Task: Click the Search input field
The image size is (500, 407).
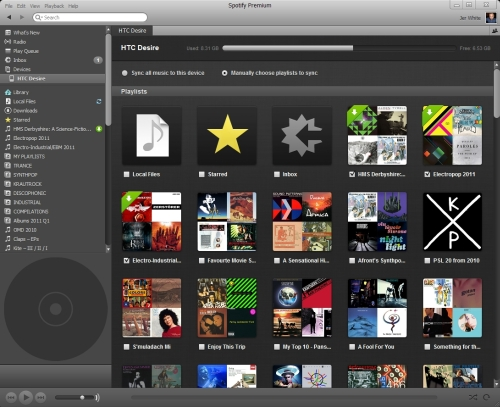Action: (90, 17)
